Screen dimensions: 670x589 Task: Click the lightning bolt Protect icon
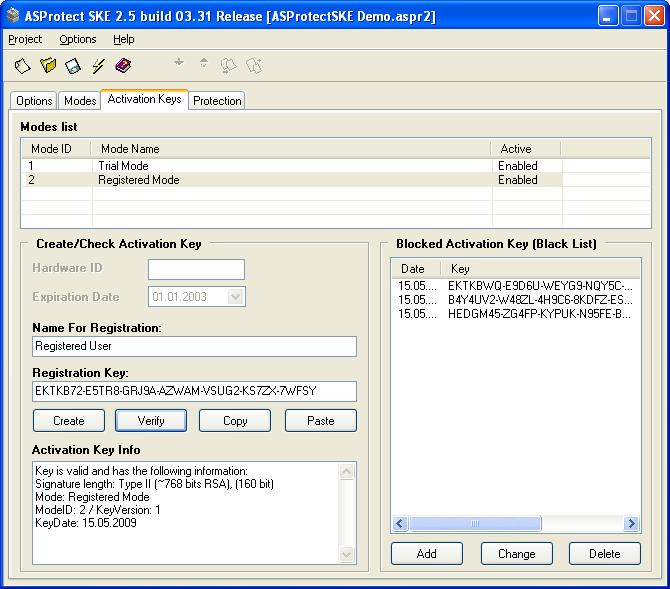click(x=98, y=66)
